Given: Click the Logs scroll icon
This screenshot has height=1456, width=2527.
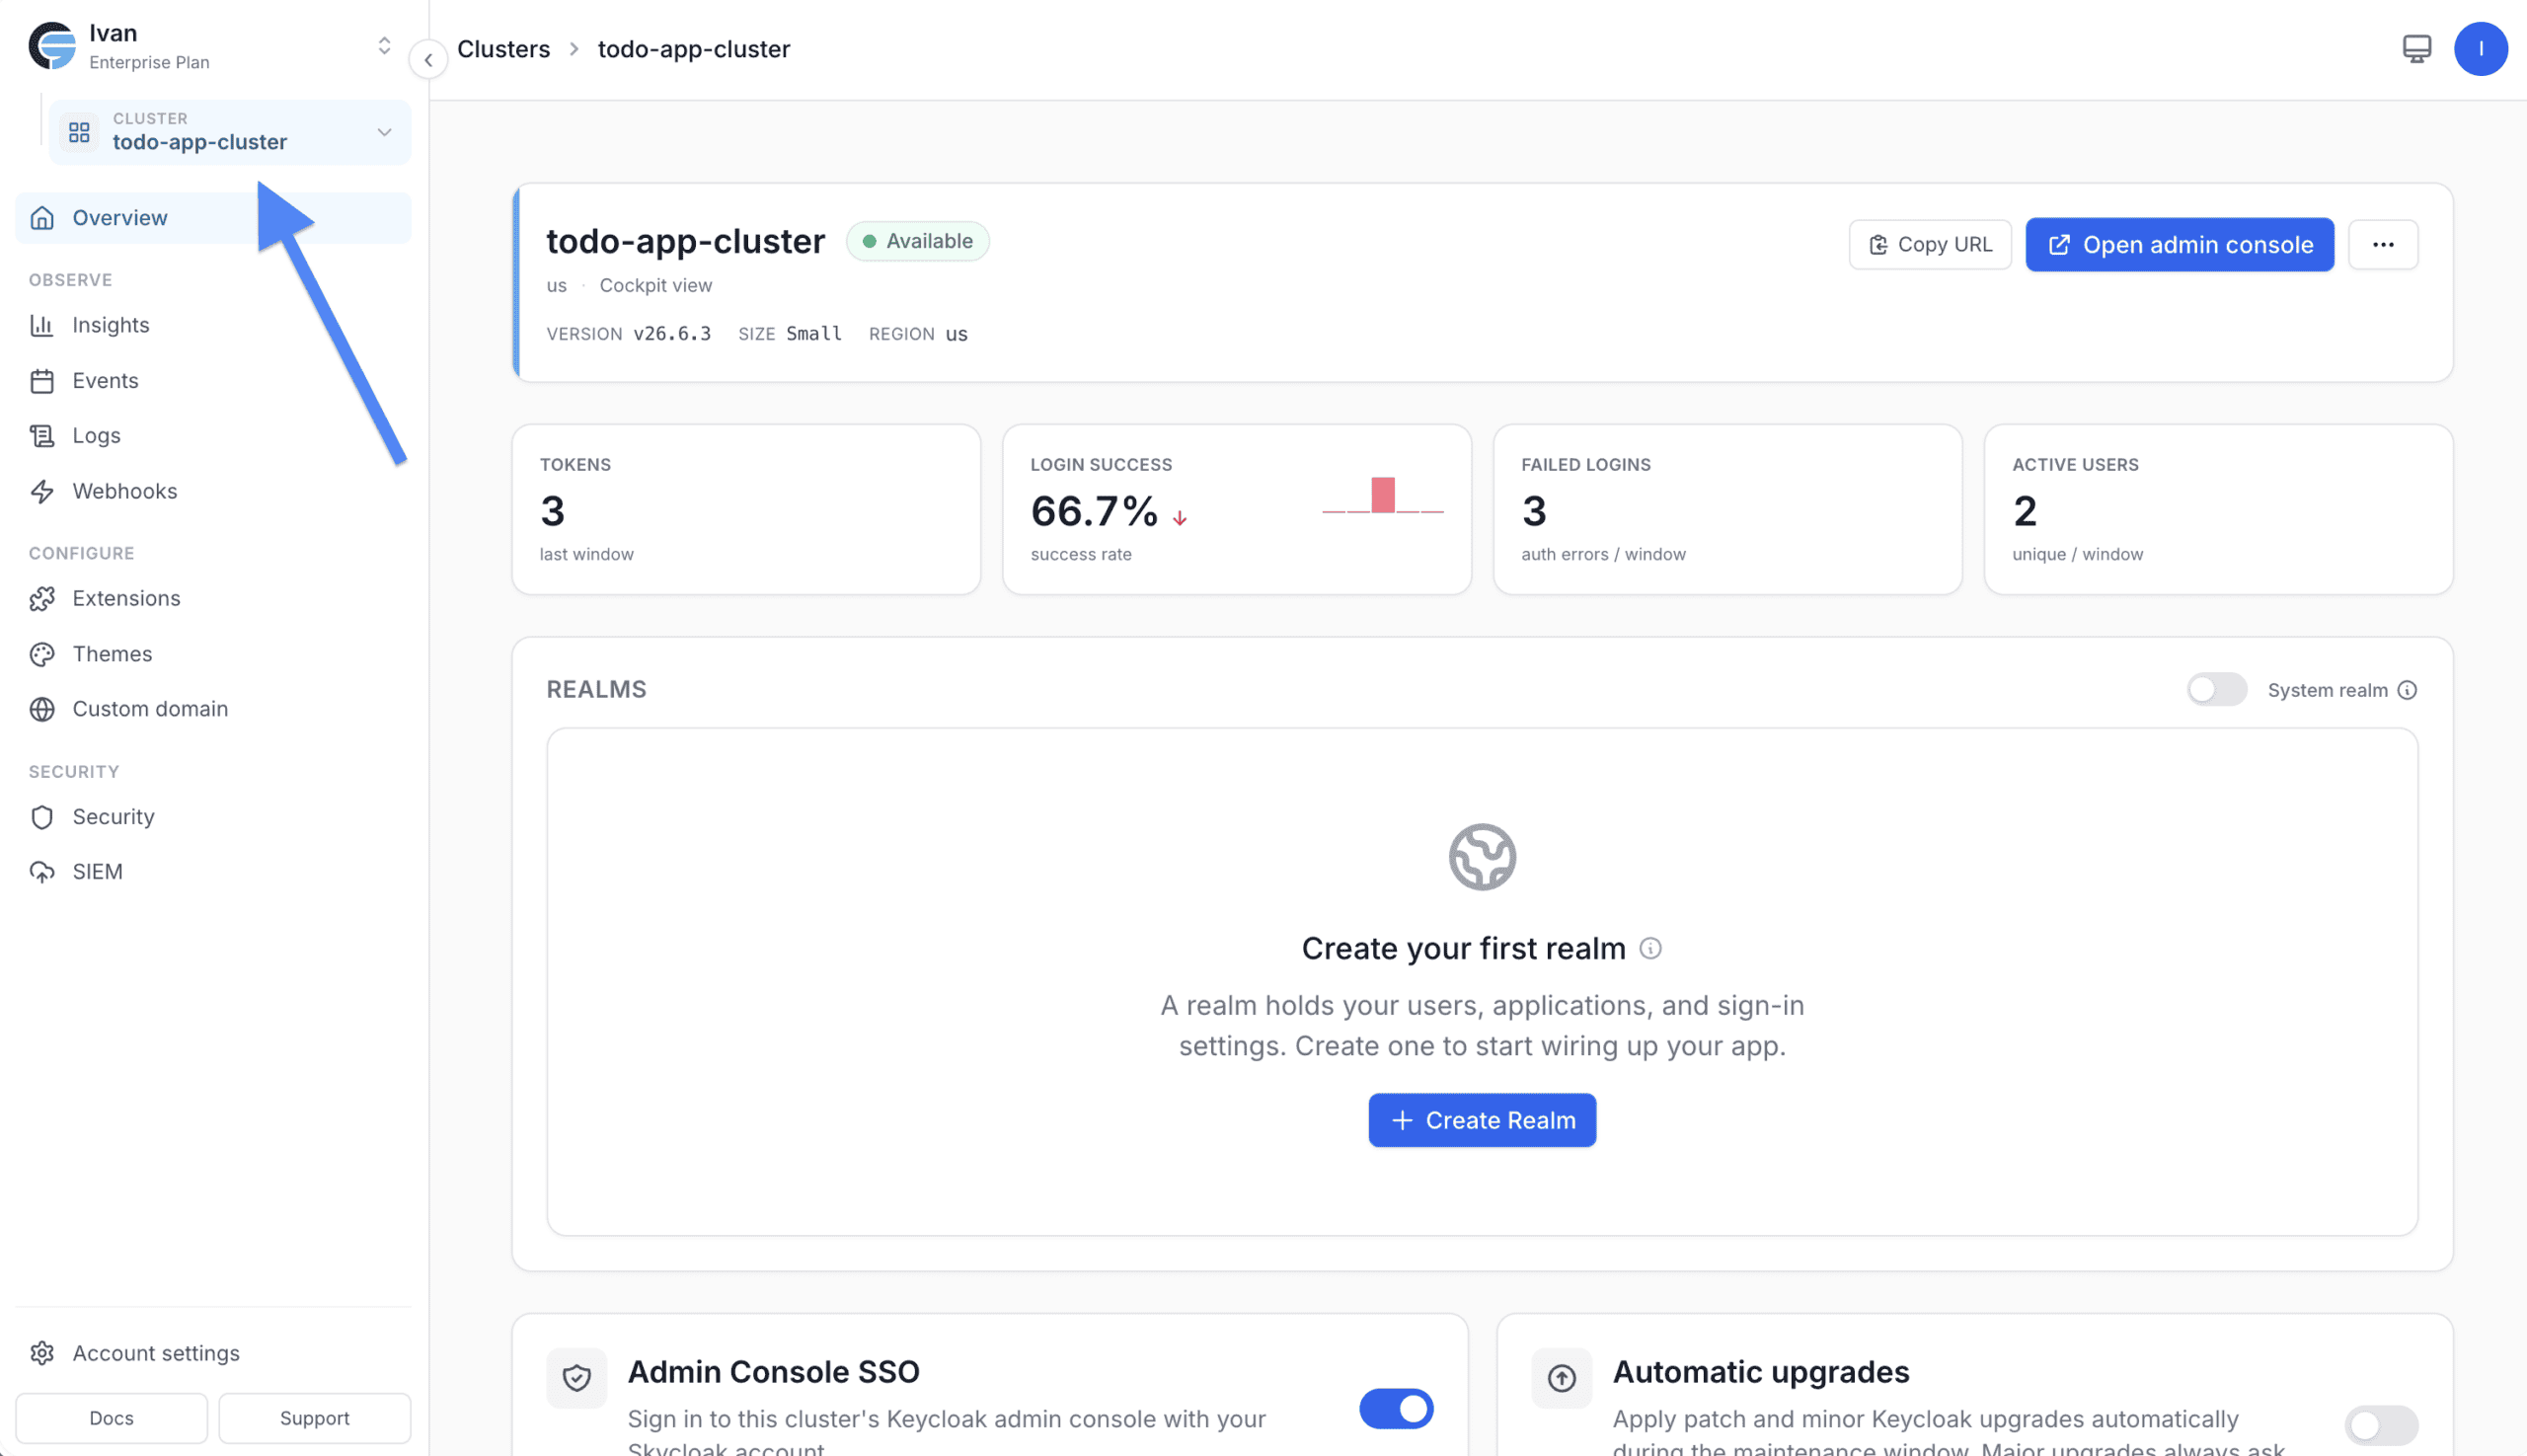Looking at the screenshot, I should click(x=42, y=436).
